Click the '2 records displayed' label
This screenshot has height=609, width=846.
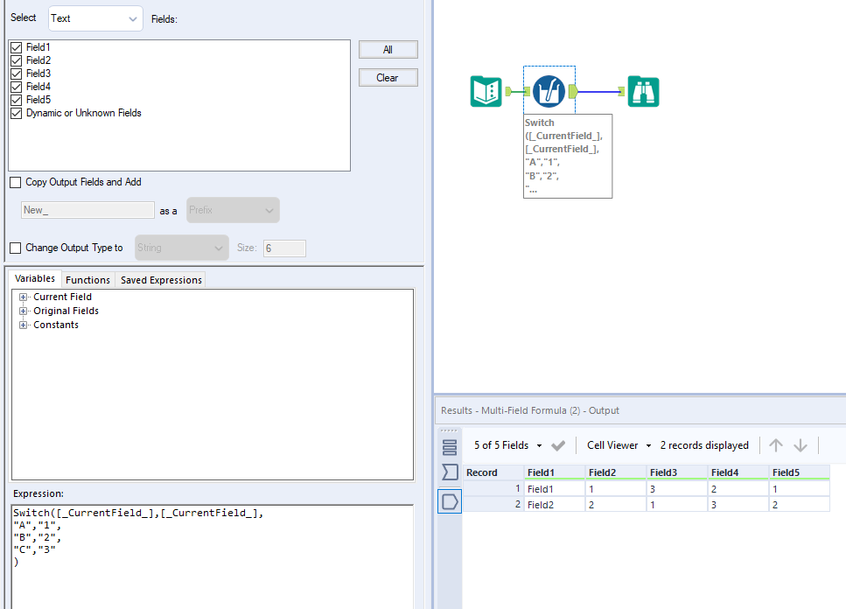tap(704, 445)
